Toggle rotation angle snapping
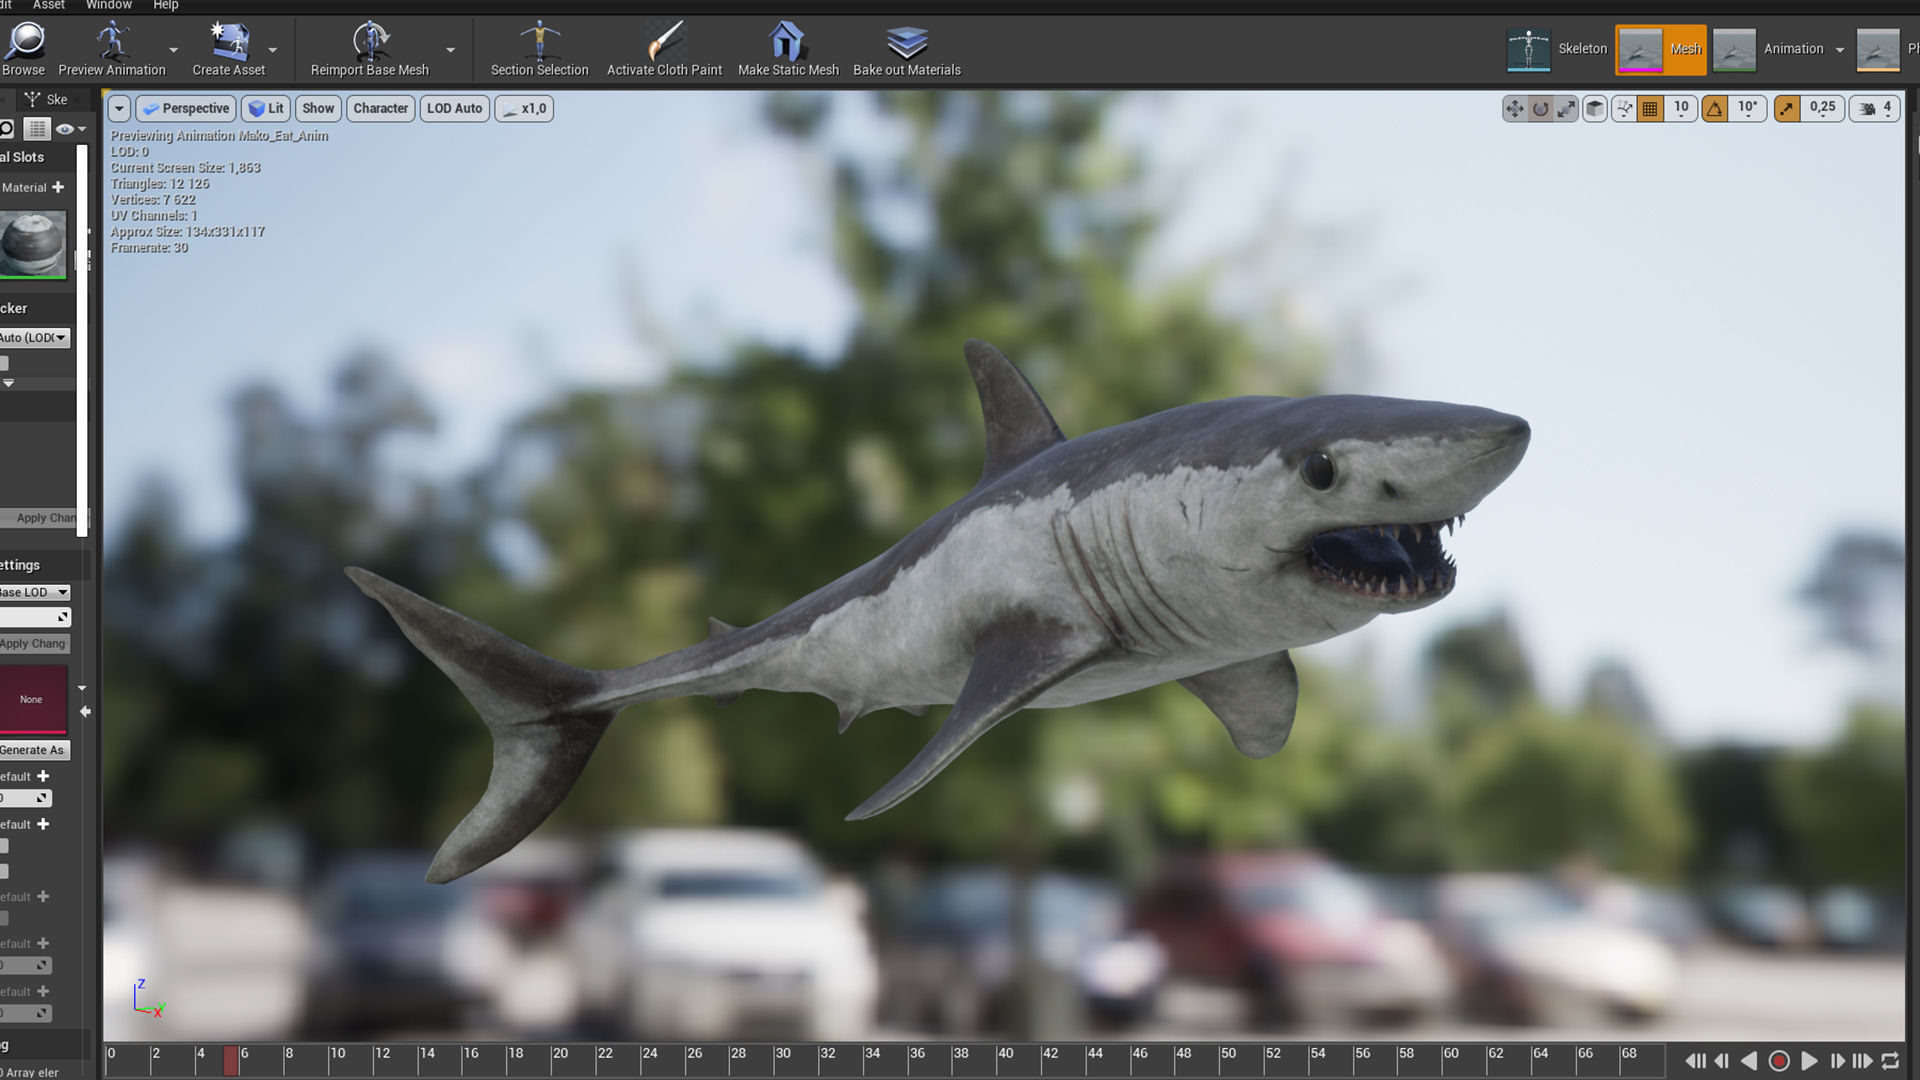The height and width of the screenshot is (1080, 1920). click(1715, 109)
